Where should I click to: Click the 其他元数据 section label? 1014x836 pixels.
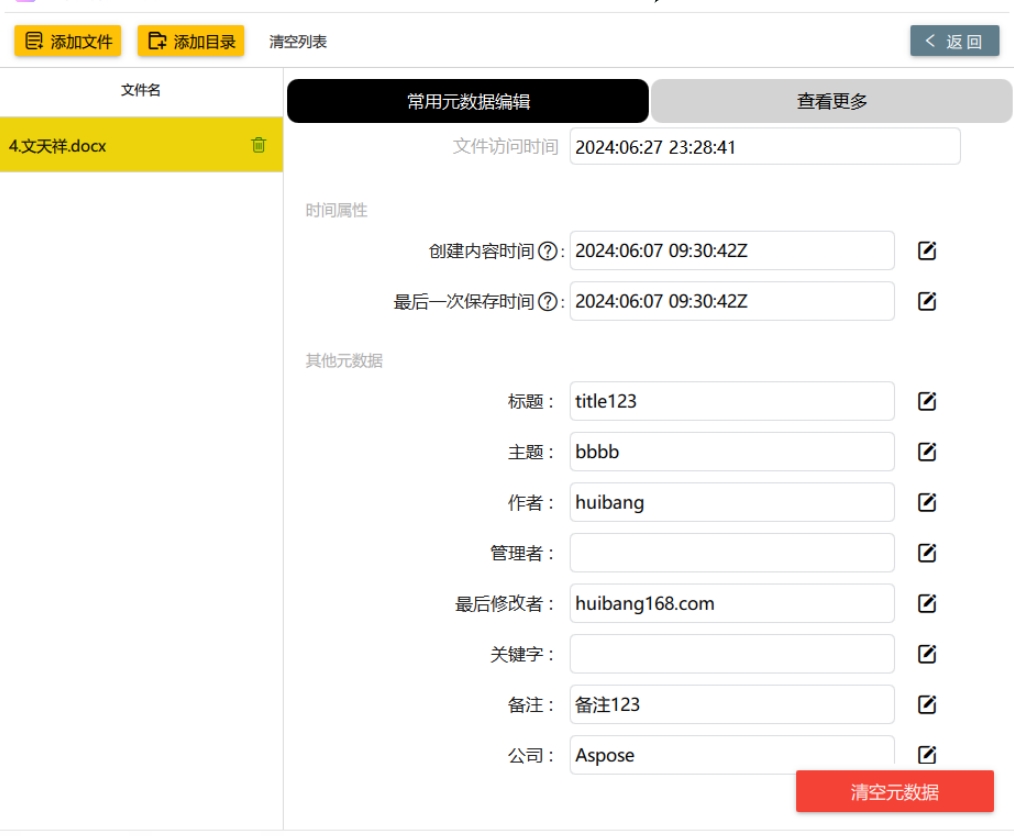[x=344, y=361]
